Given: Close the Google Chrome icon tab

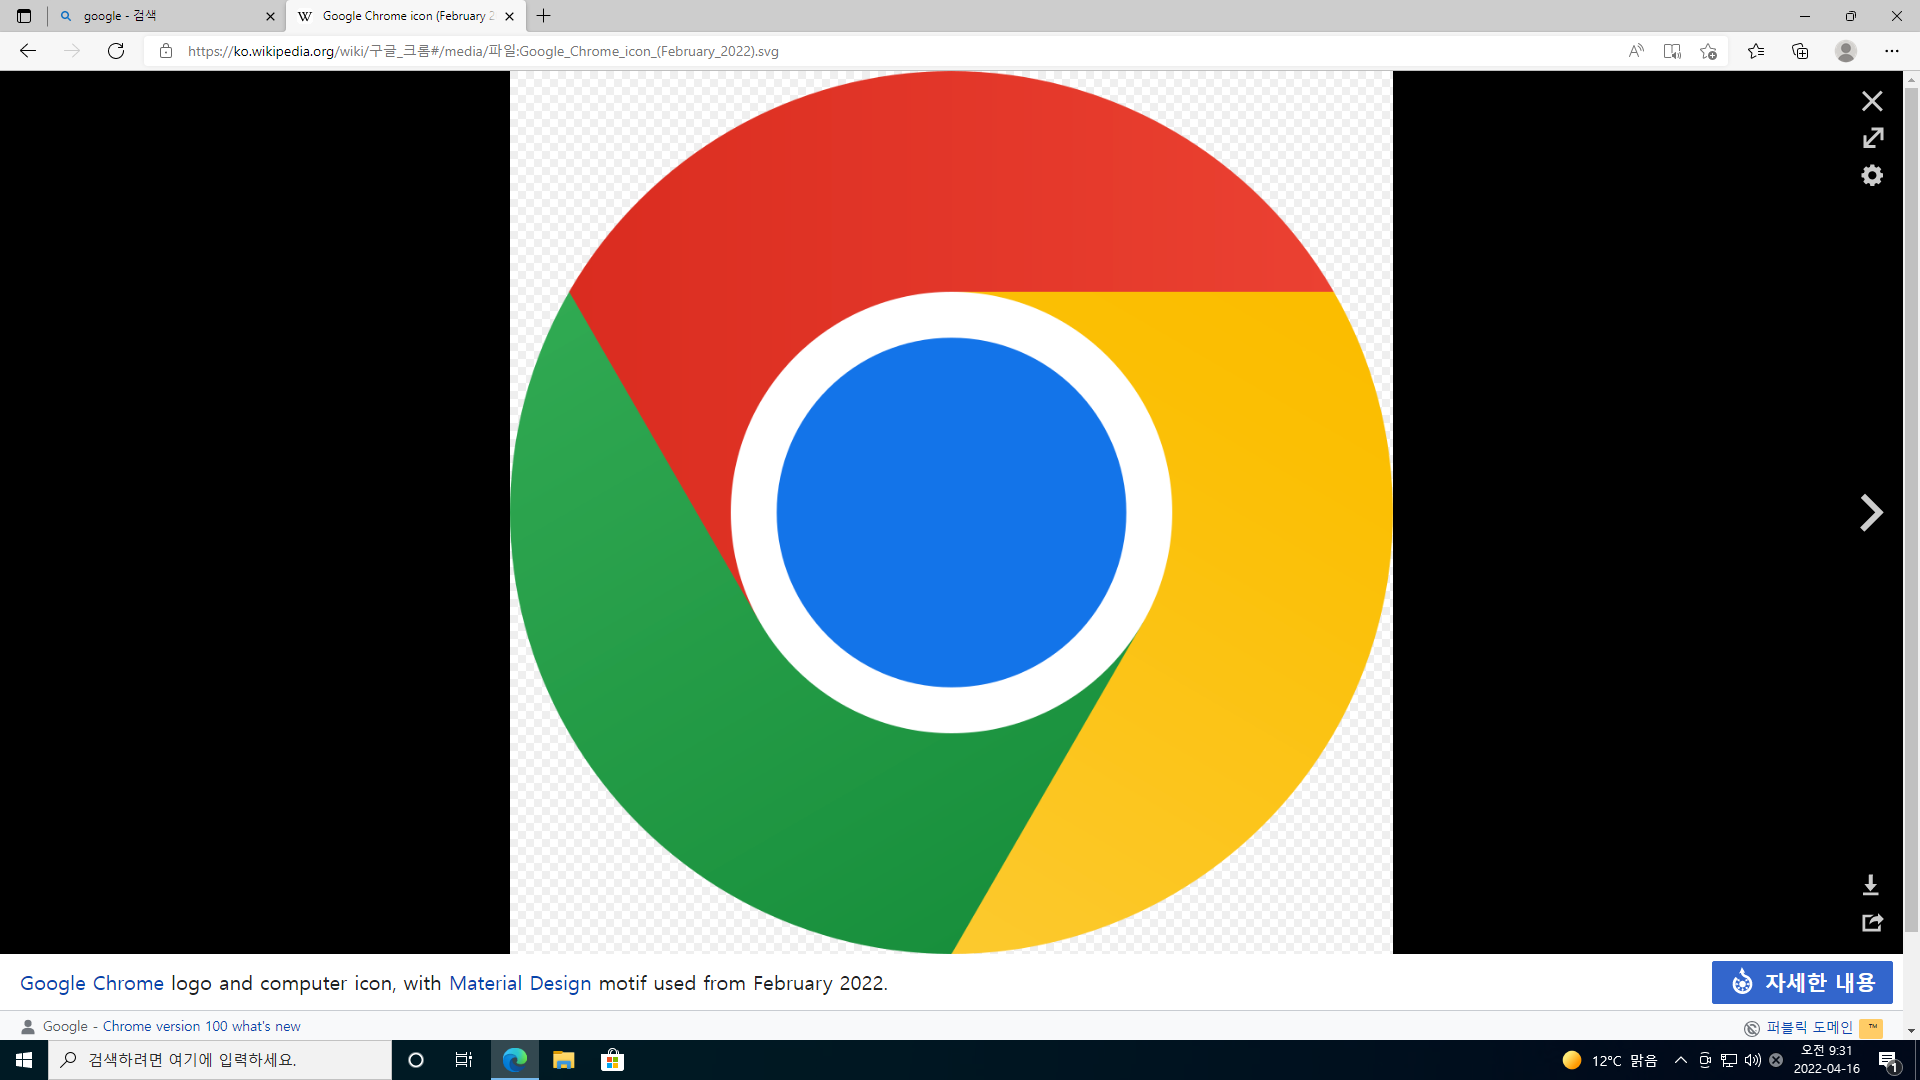Looking at the screenshot, I should [x=510, y=16].
